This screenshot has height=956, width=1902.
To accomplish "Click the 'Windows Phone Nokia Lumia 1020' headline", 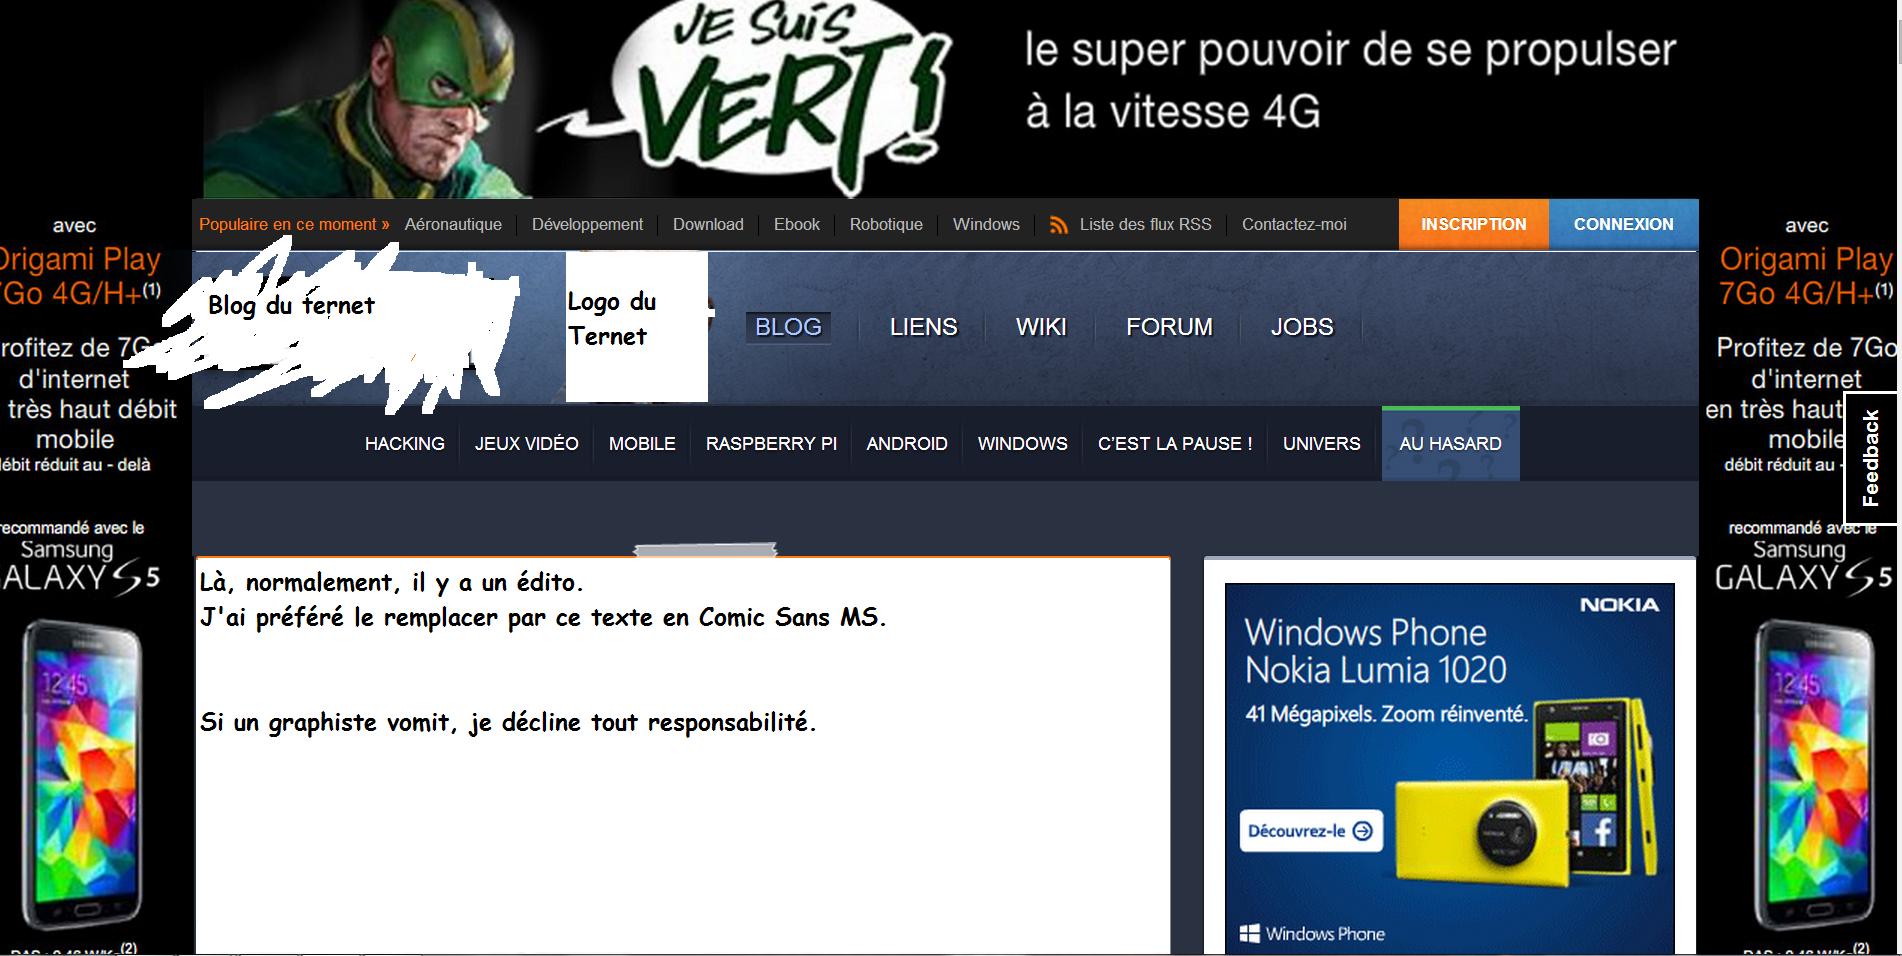I will pyautogui.click(x=1375, y=651).
